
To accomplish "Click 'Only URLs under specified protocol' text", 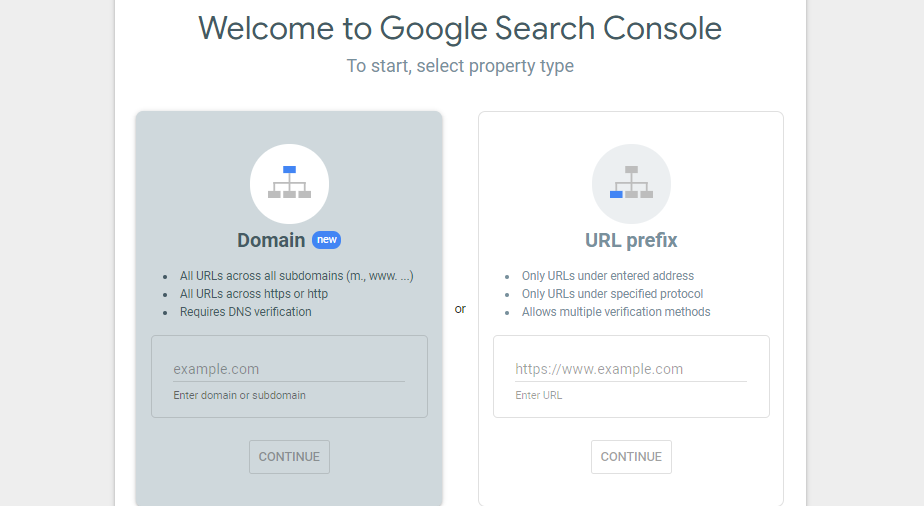I will 612,294.
